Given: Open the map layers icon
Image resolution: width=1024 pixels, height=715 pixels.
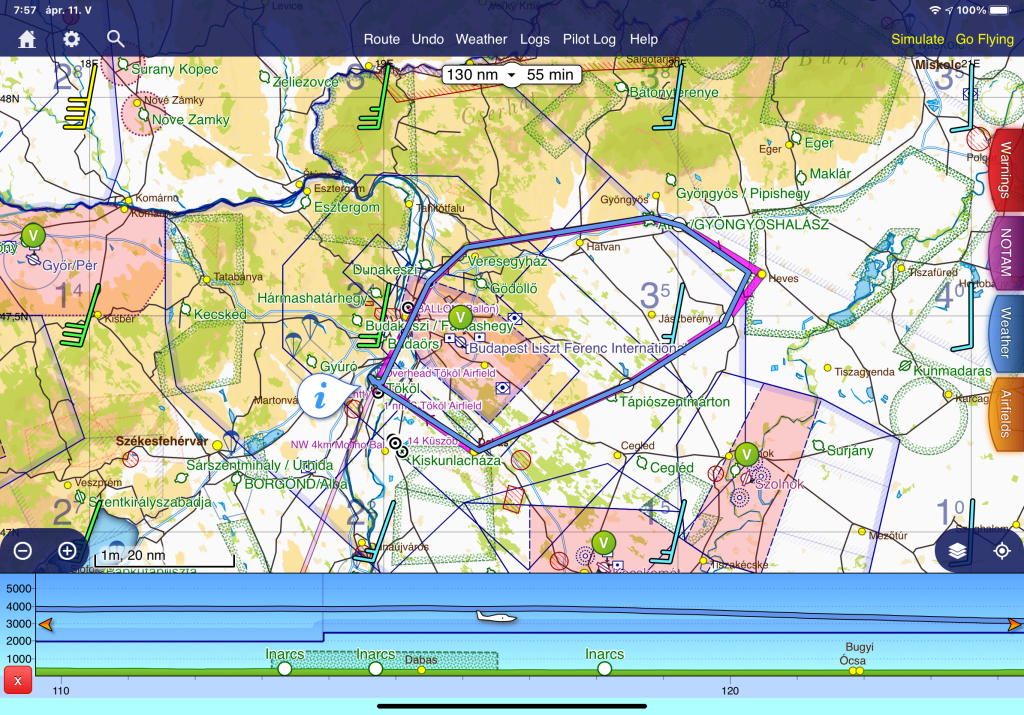Looking at the screenshot, I should [x=958, y=551].
